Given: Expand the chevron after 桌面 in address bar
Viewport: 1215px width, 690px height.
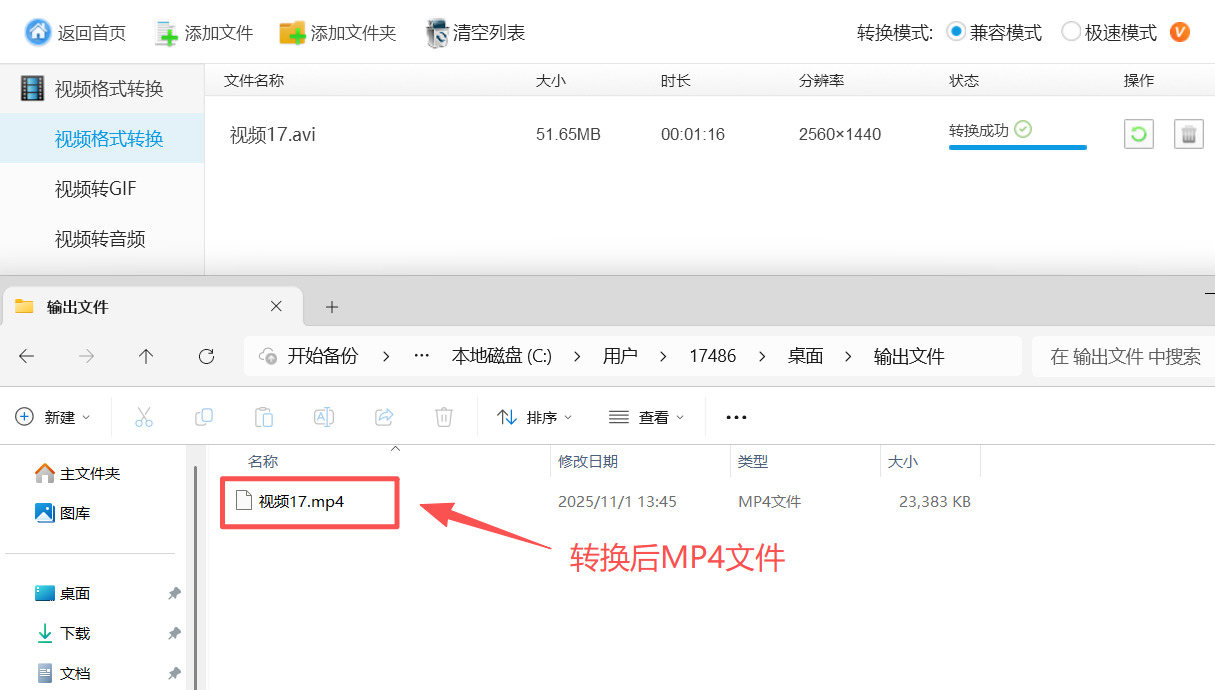Looking at the screenshot, I should coord(848,356).
